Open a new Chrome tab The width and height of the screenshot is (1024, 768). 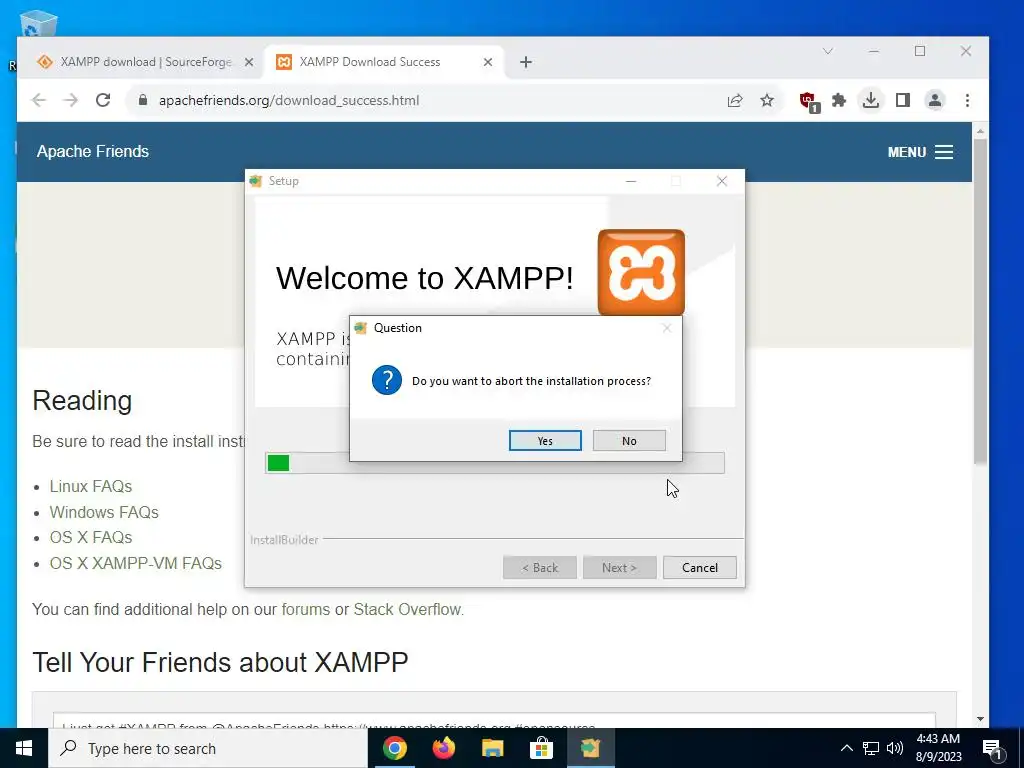526,62
